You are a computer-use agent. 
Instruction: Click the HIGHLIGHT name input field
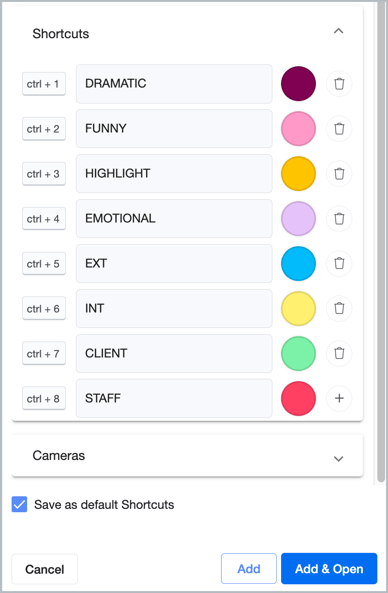click(x=174, y=174)
